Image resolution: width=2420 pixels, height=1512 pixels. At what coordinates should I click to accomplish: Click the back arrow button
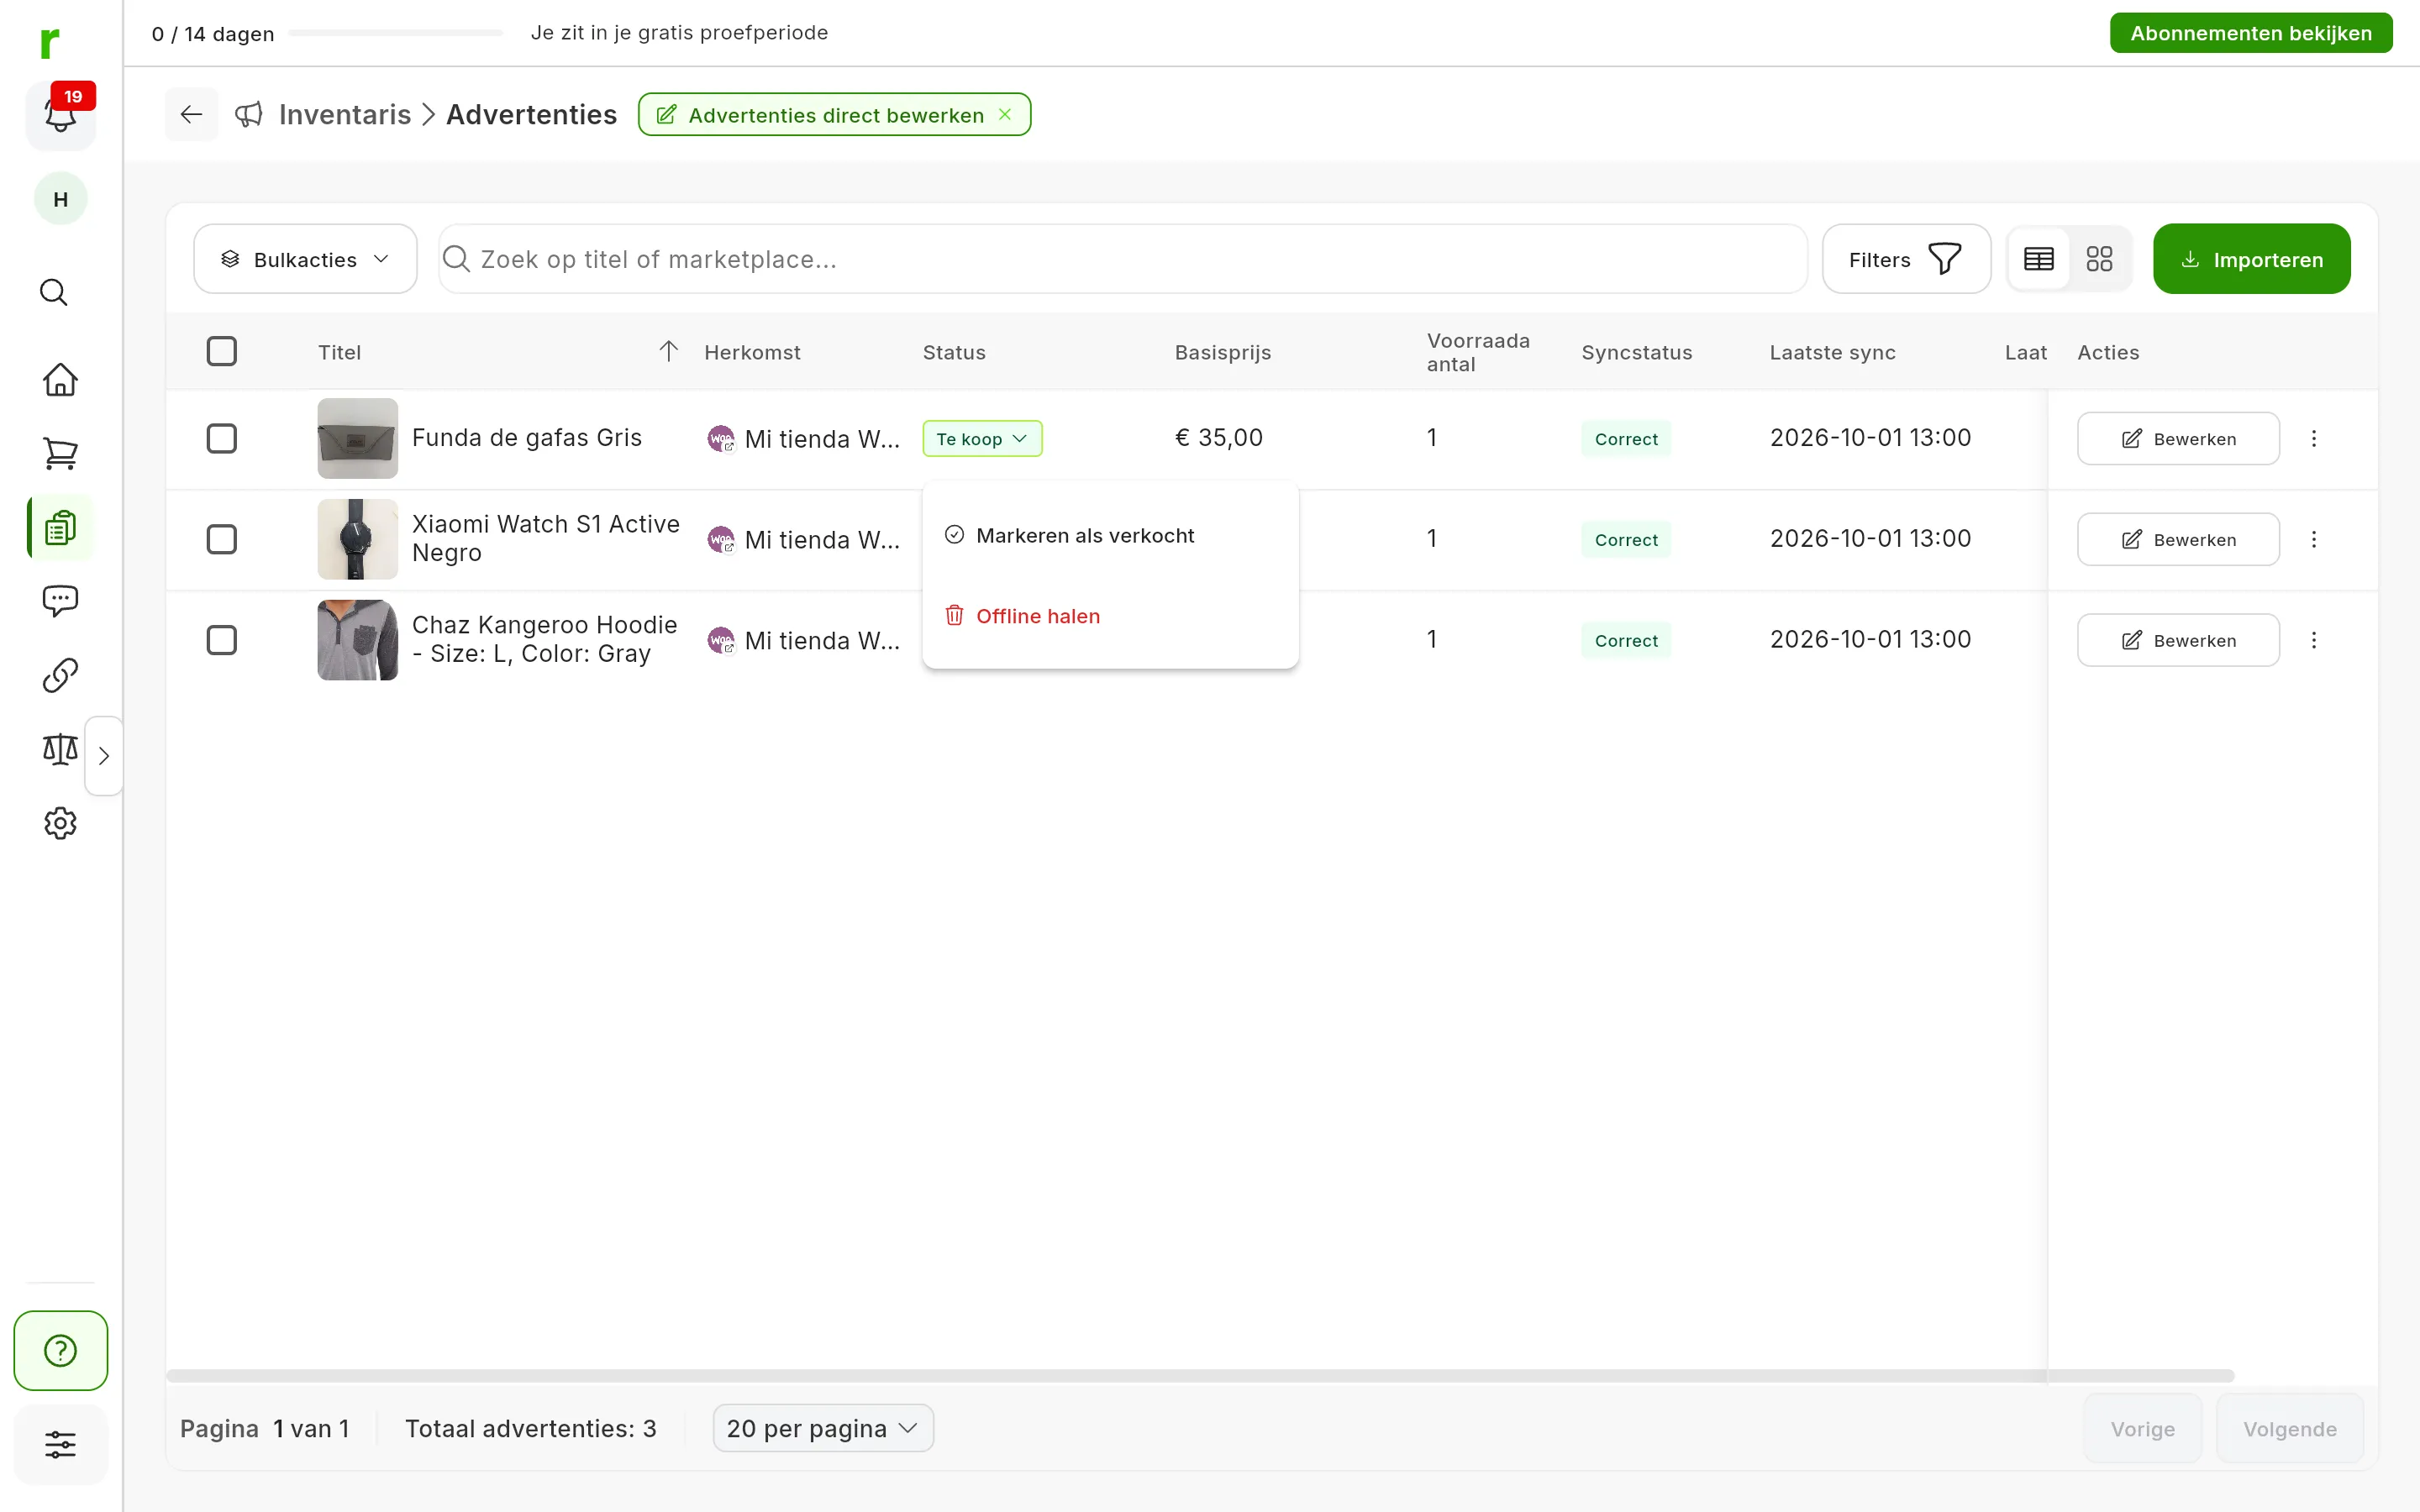191,115
